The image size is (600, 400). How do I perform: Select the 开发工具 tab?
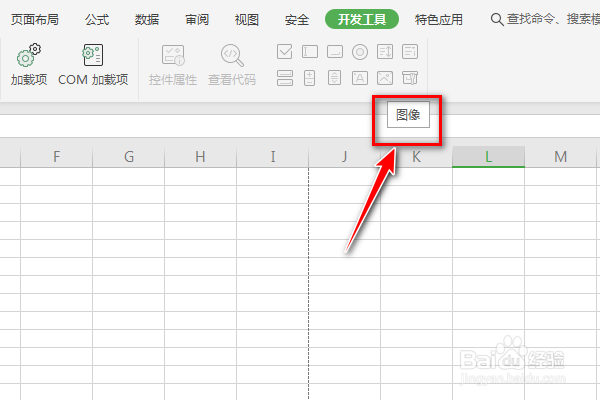(362, 19)
